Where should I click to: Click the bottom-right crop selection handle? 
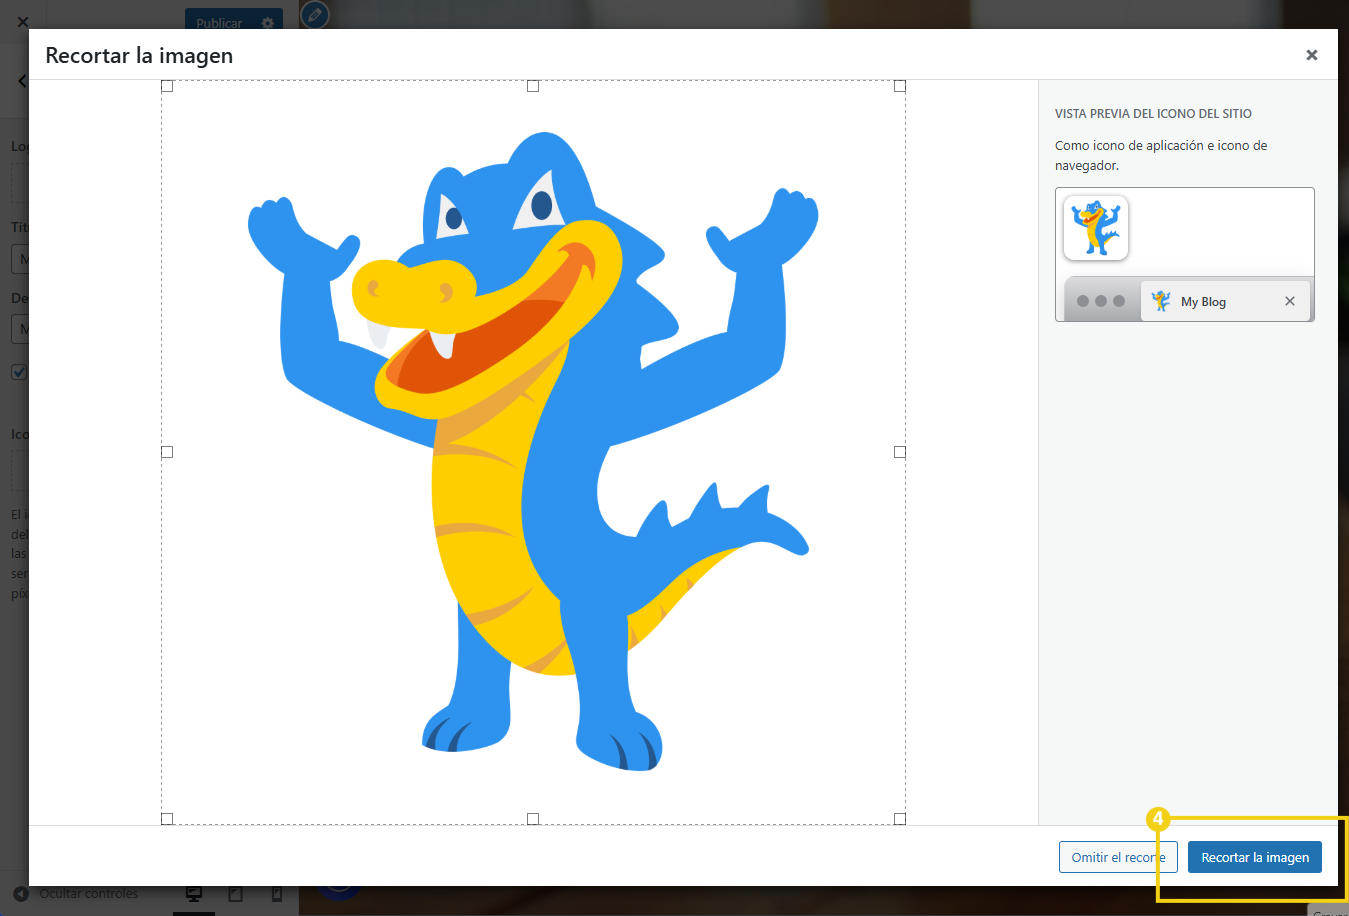tap(899, 818)
